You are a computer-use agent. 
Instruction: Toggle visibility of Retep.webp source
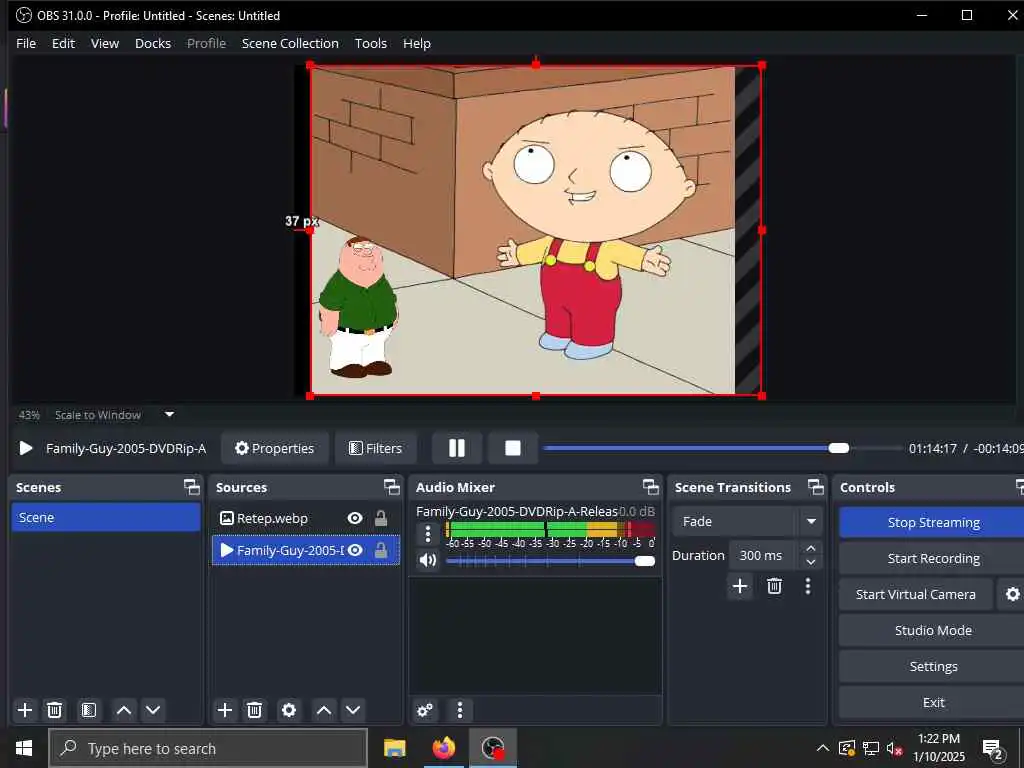tap(355, 518)
